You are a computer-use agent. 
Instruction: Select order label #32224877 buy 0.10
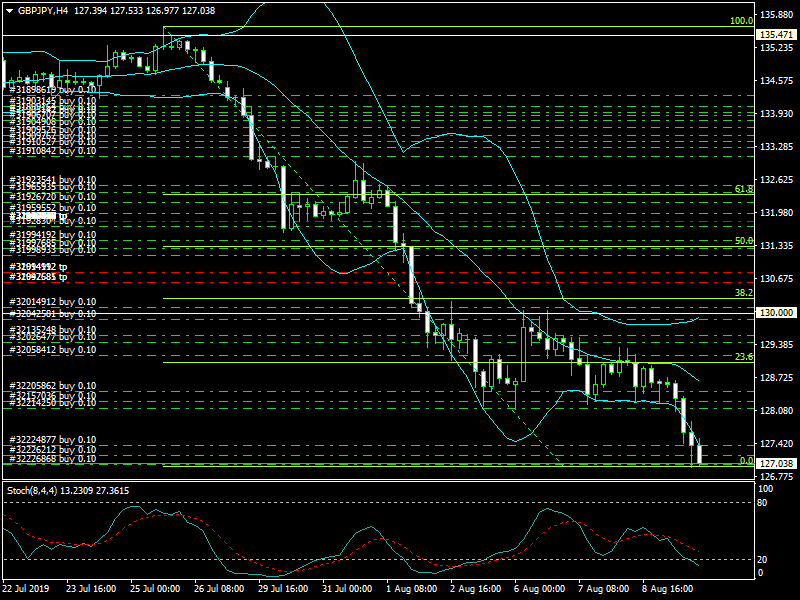[x=53, y=439]
